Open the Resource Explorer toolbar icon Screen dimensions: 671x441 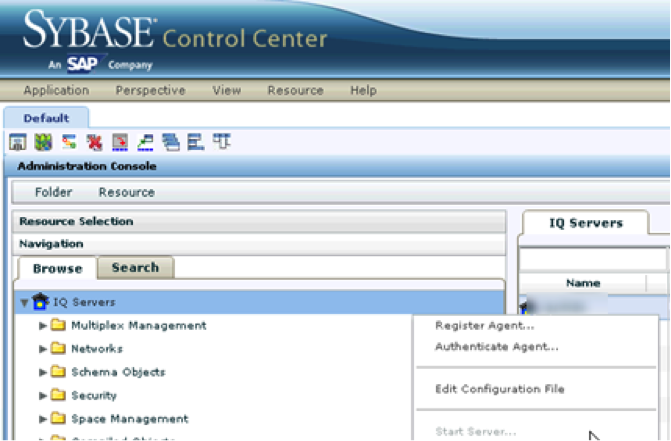point(69,142)
